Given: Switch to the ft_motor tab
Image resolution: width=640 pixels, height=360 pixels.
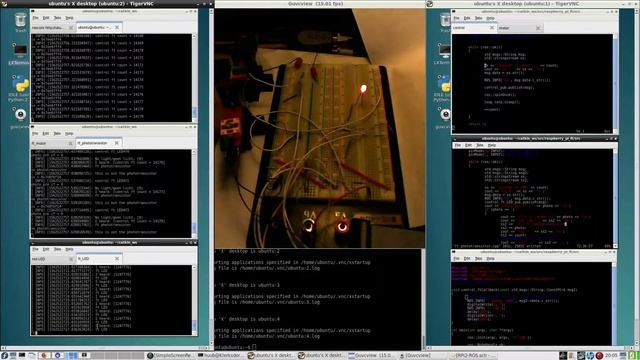Looking at the screenshot, I should (52, 143).
